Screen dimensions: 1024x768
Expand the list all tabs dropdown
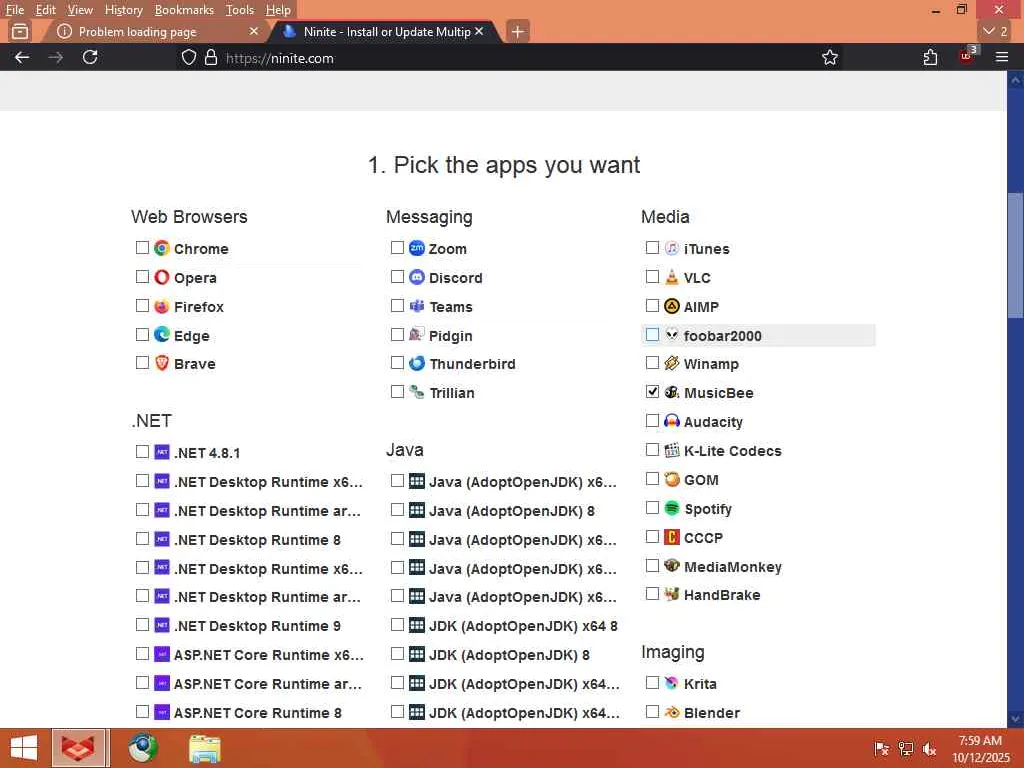pyautogui.click(x=995, y=31)
